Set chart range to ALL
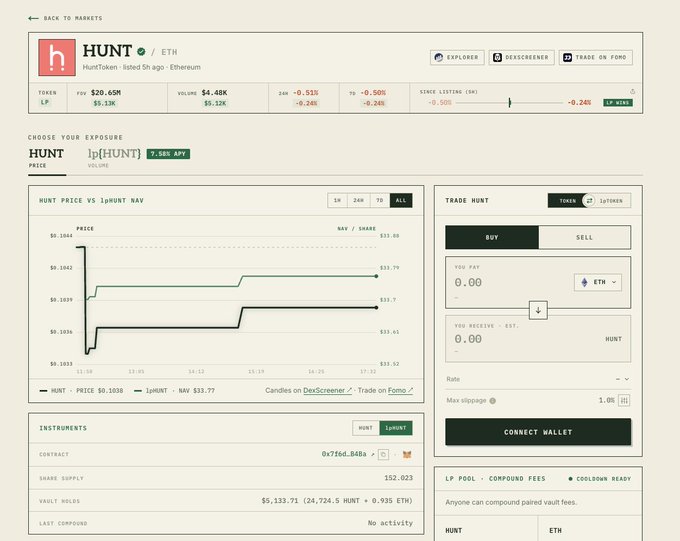This screenshot has height=541, width=680. (x=401, y=200)
